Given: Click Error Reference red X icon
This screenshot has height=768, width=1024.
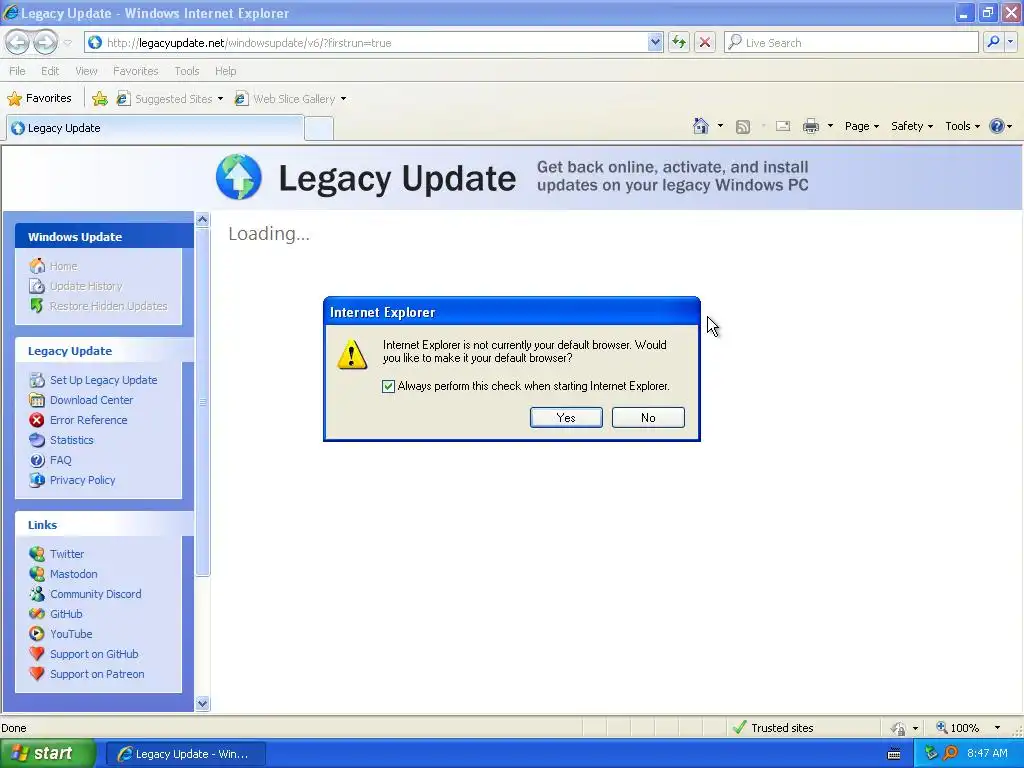Looking at the screenshot, I should [37, 420].
